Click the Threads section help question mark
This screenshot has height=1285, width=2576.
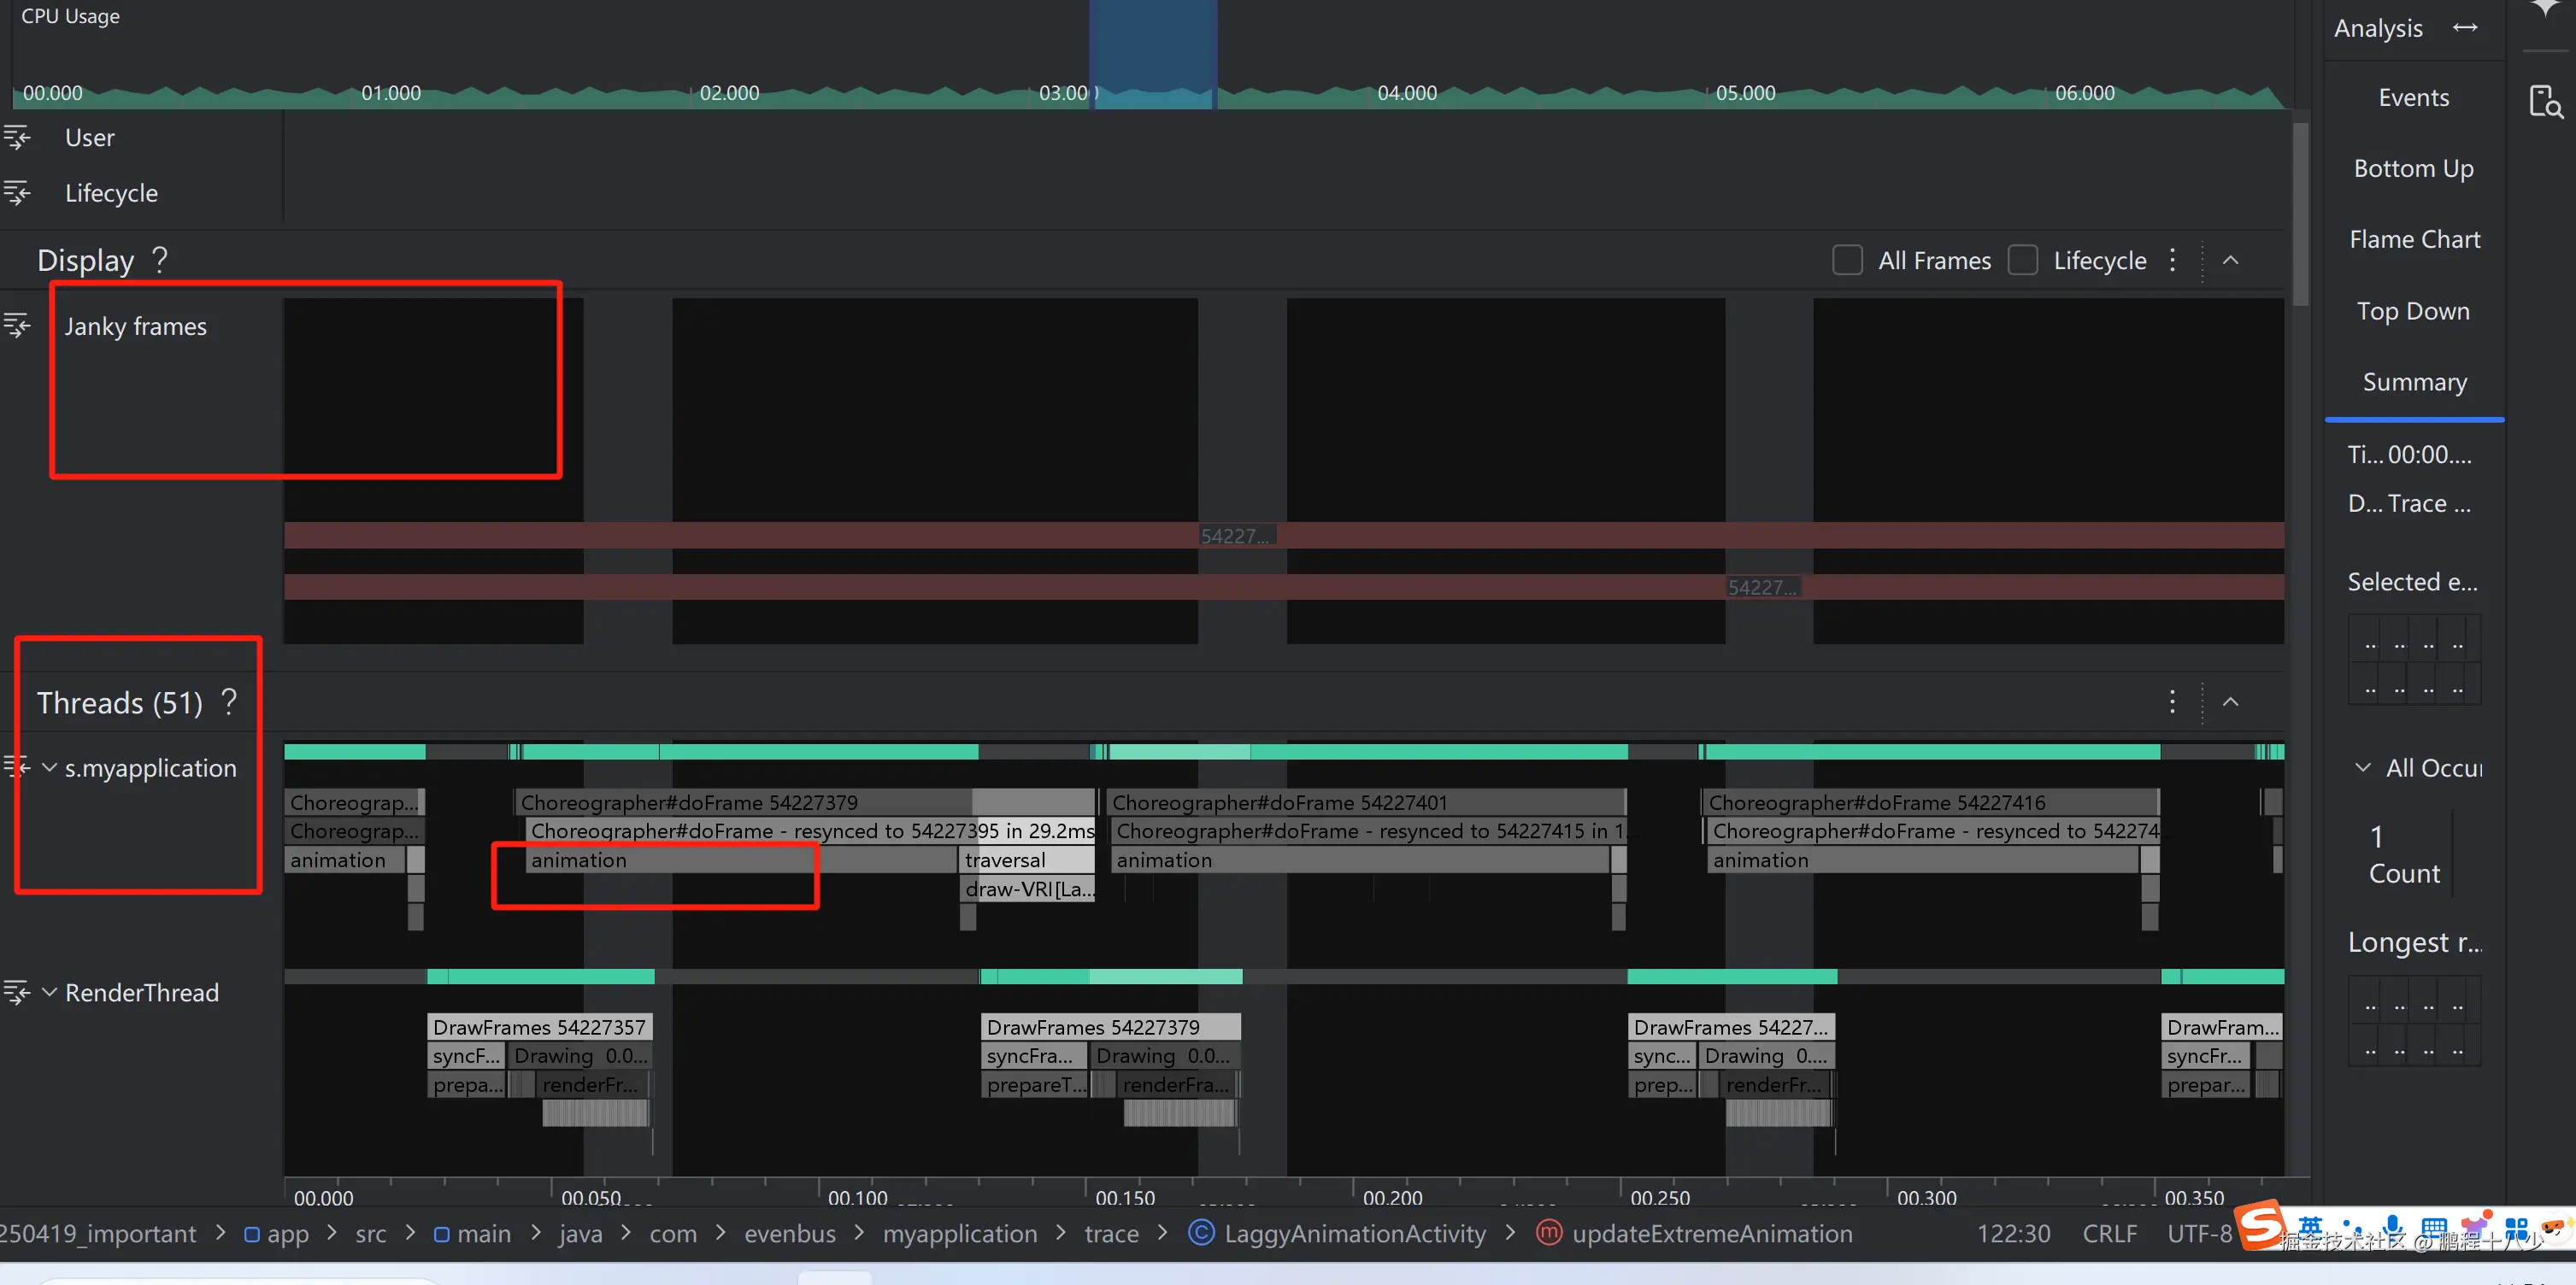click(229, 702)
